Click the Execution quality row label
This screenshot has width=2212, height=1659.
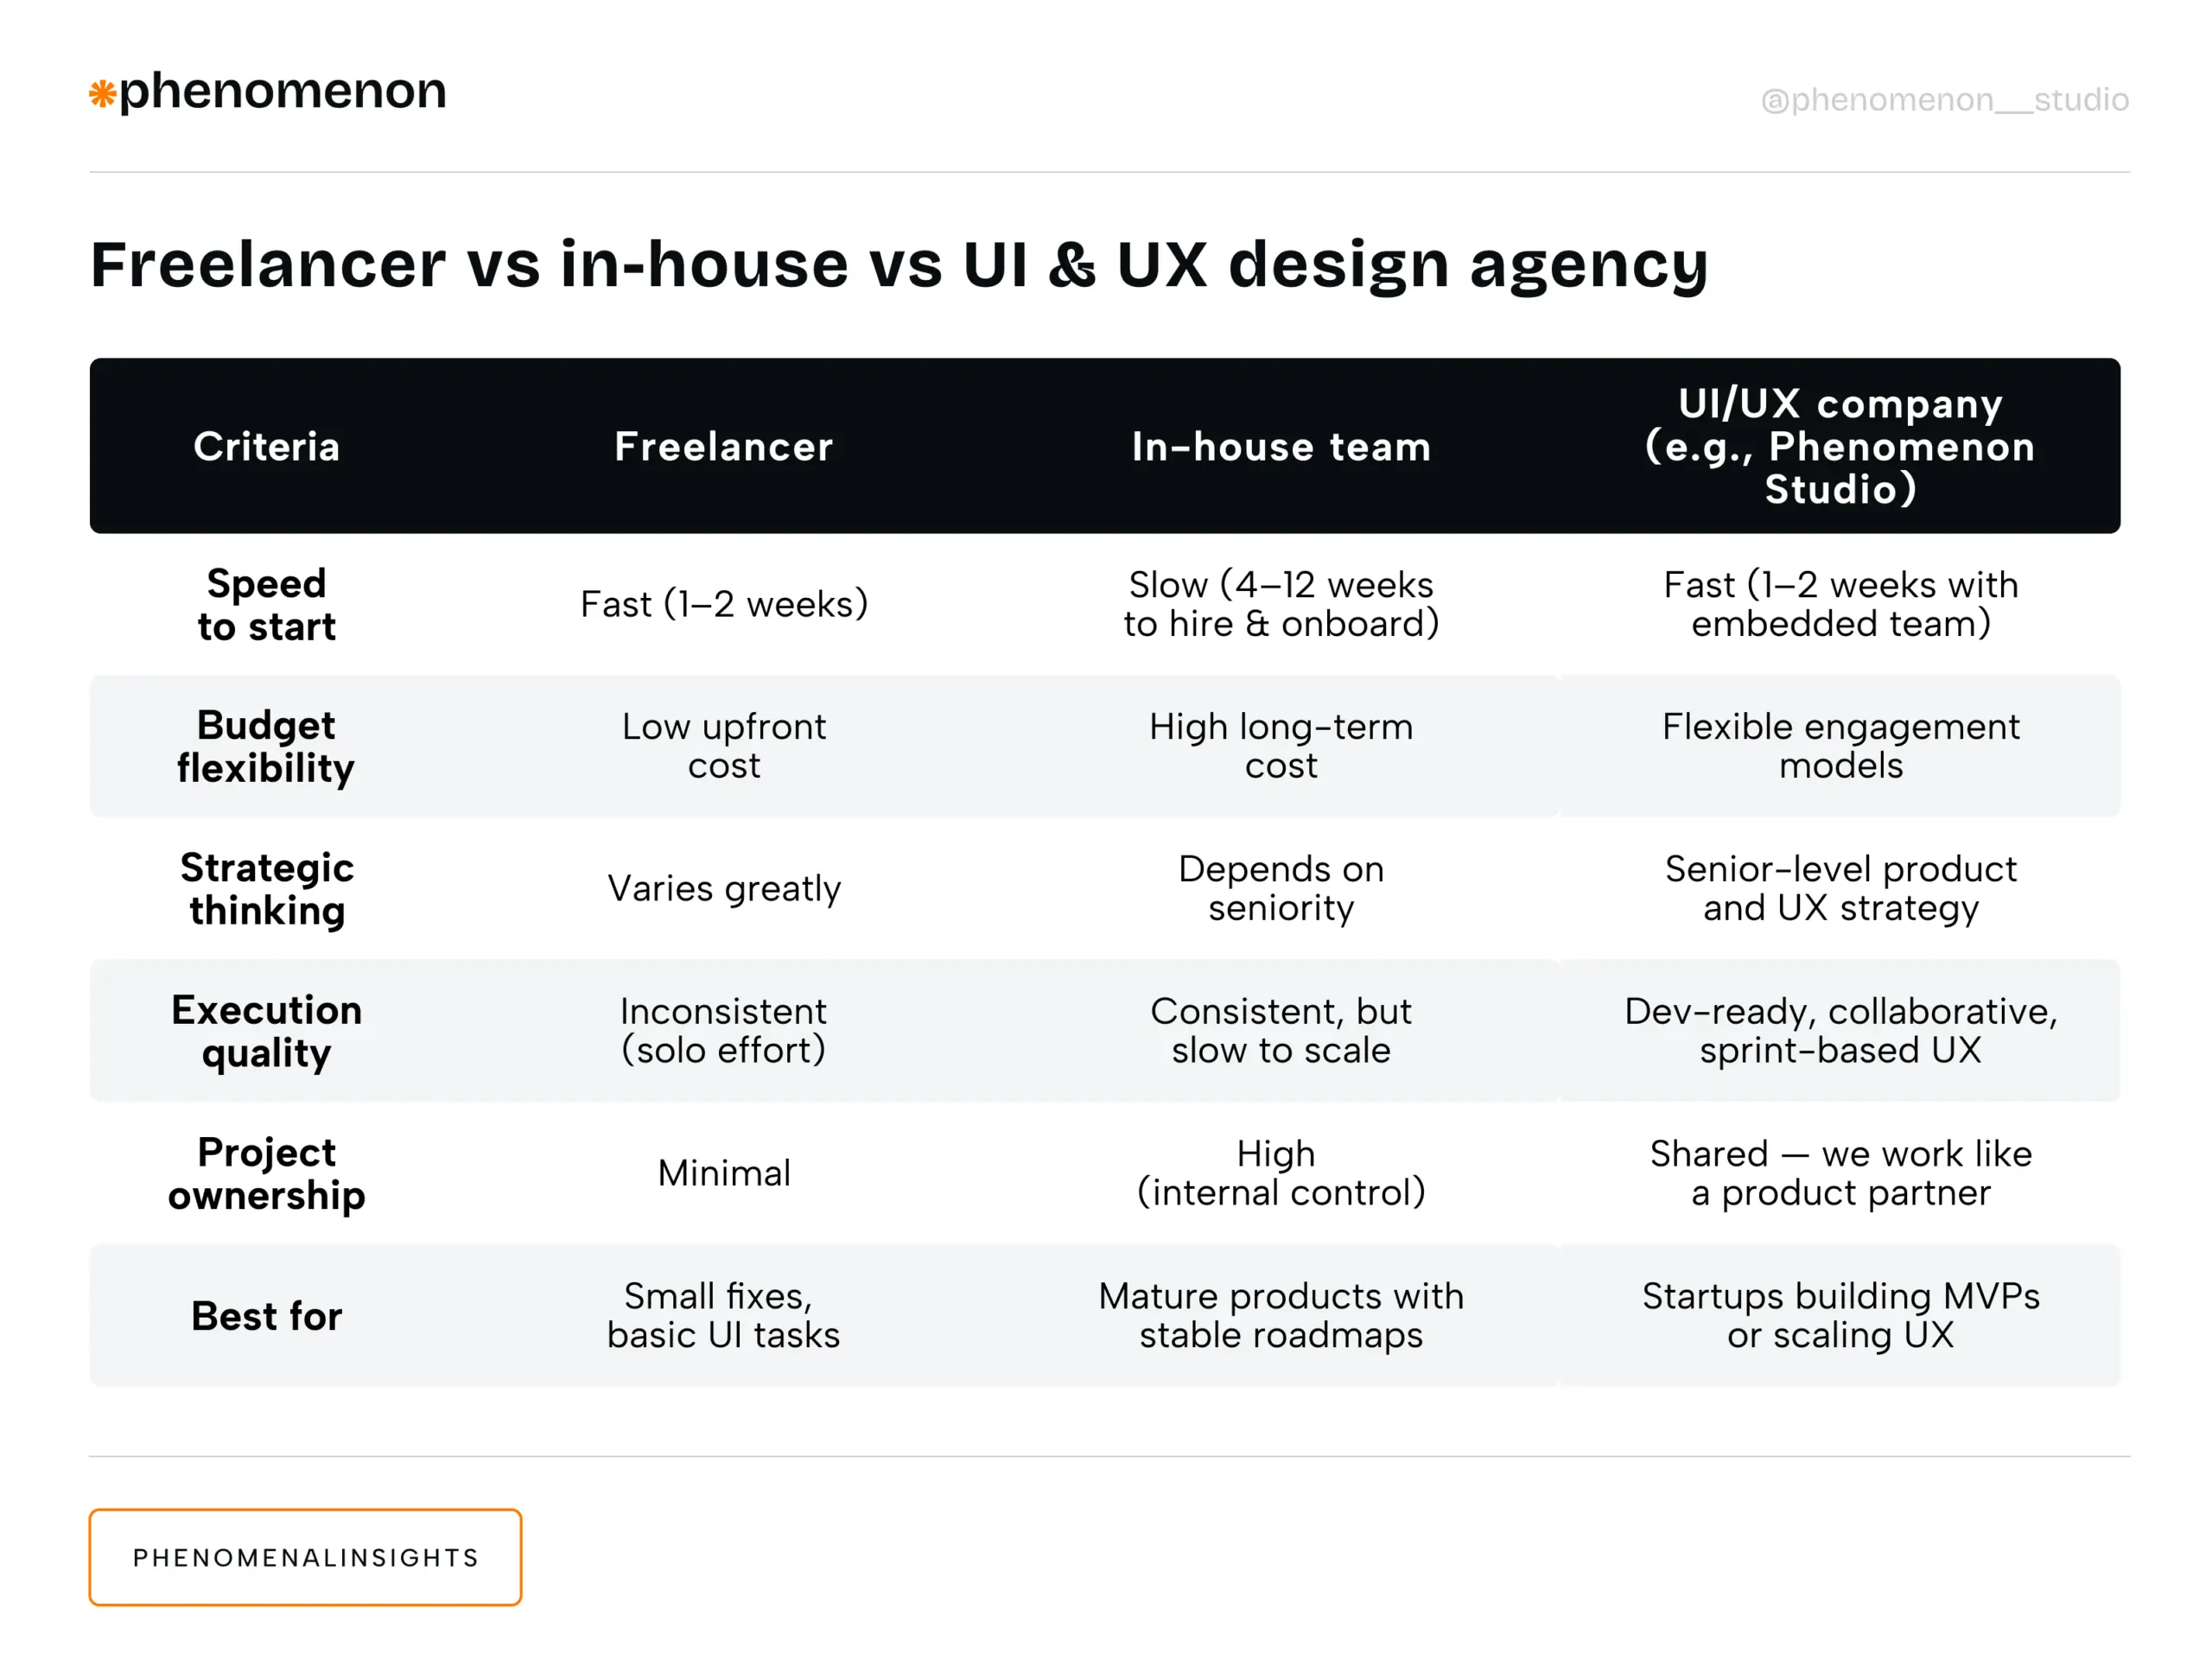266,1030
